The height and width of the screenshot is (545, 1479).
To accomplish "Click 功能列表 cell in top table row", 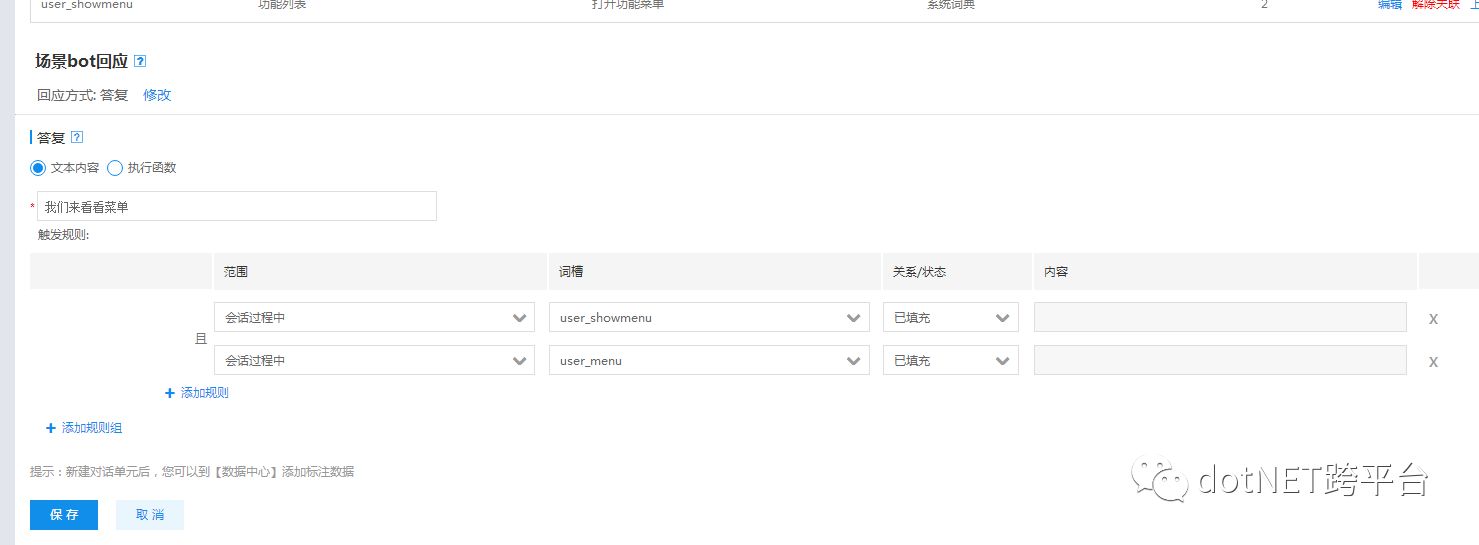I will pos(283,5).
